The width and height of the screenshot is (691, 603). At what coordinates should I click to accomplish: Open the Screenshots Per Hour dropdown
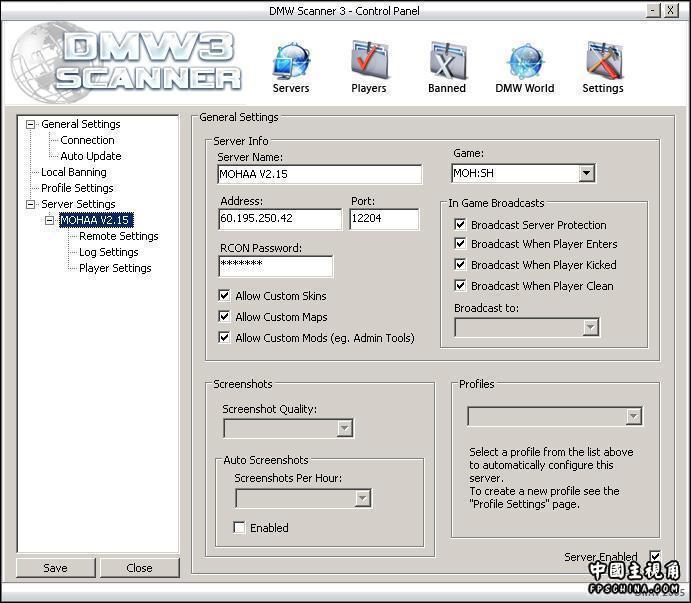(x=304, y=499)
